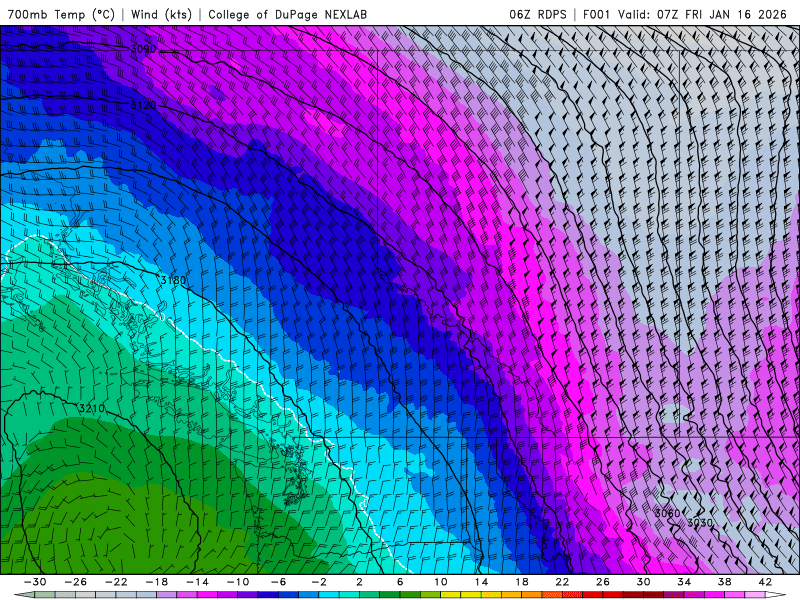Image resolution: width=800 pixels, height=600 pixels.
Task: Click the 18 colorbar value
Action: 521,582
